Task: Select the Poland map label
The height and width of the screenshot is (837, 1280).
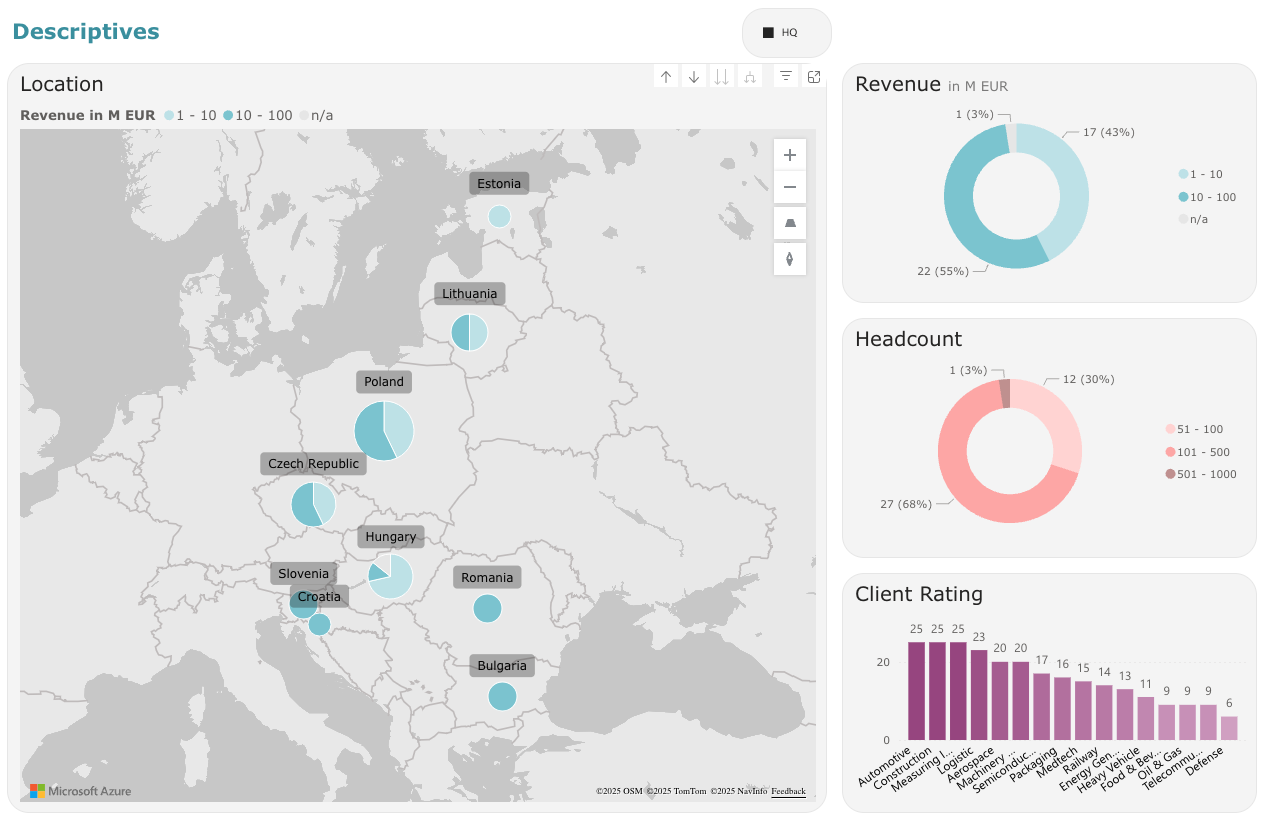Action: [384, 382]
